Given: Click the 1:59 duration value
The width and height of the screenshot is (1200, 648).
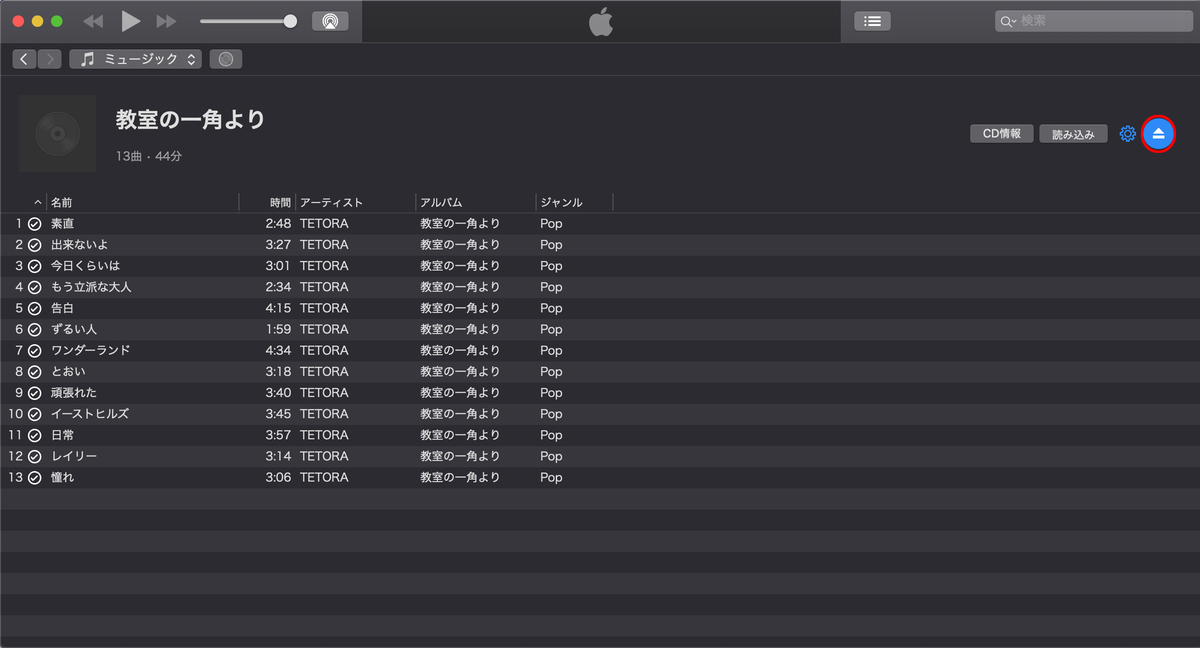Looking at the screenshot, I should pyautogui.click(x=278, y=329).
